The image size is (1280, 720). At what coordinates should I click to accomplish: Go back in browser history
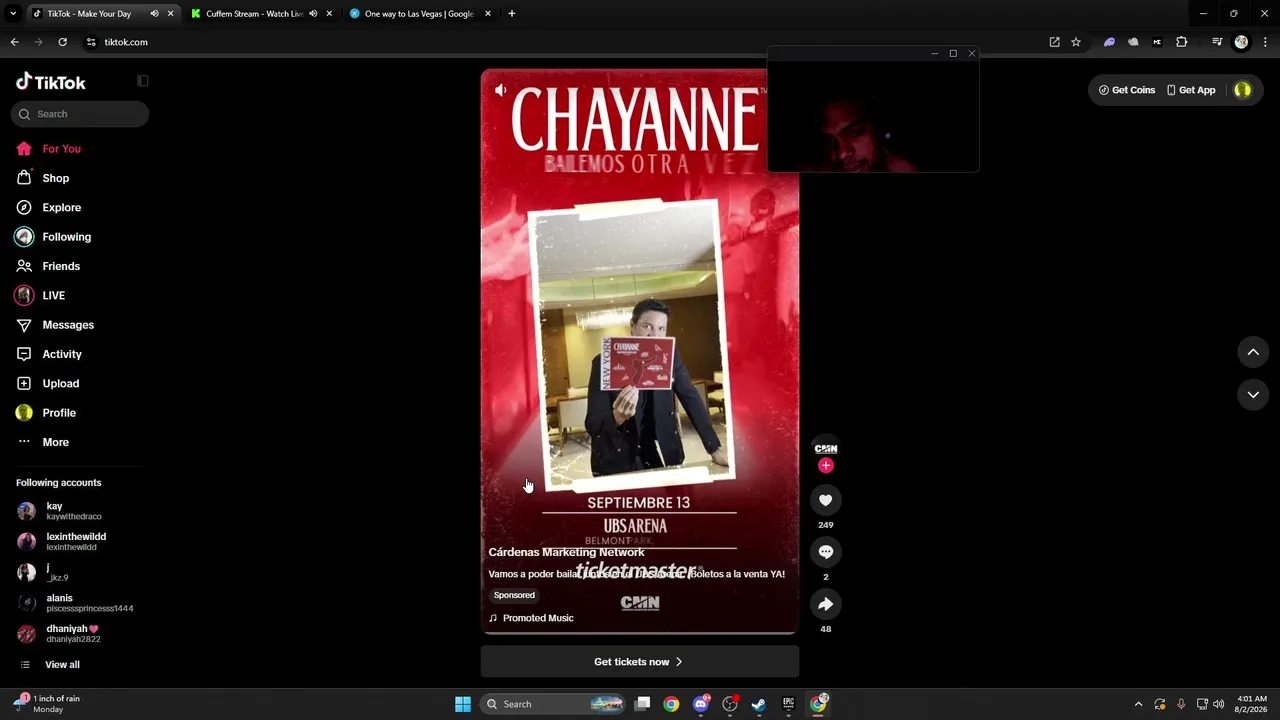[15, 42]
